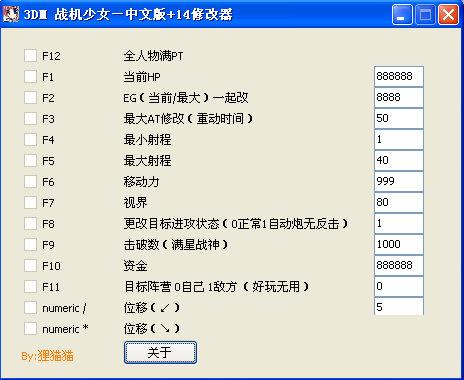
Task: Focus the 击破数 value field 1000
Action: tap(399, 244)
